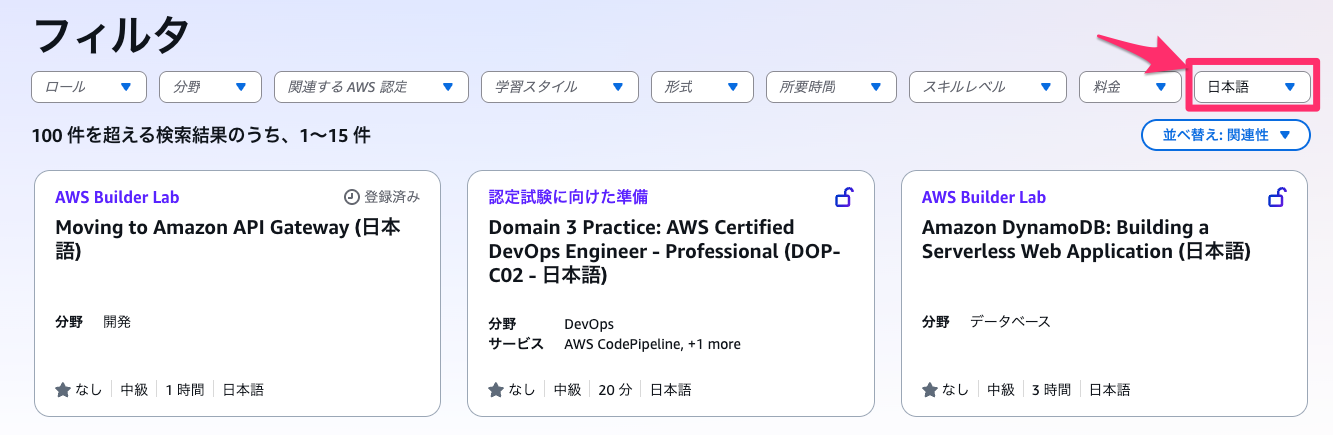Click the search result count text
This screenshot has width=1333, height=435.
(201, 135)
